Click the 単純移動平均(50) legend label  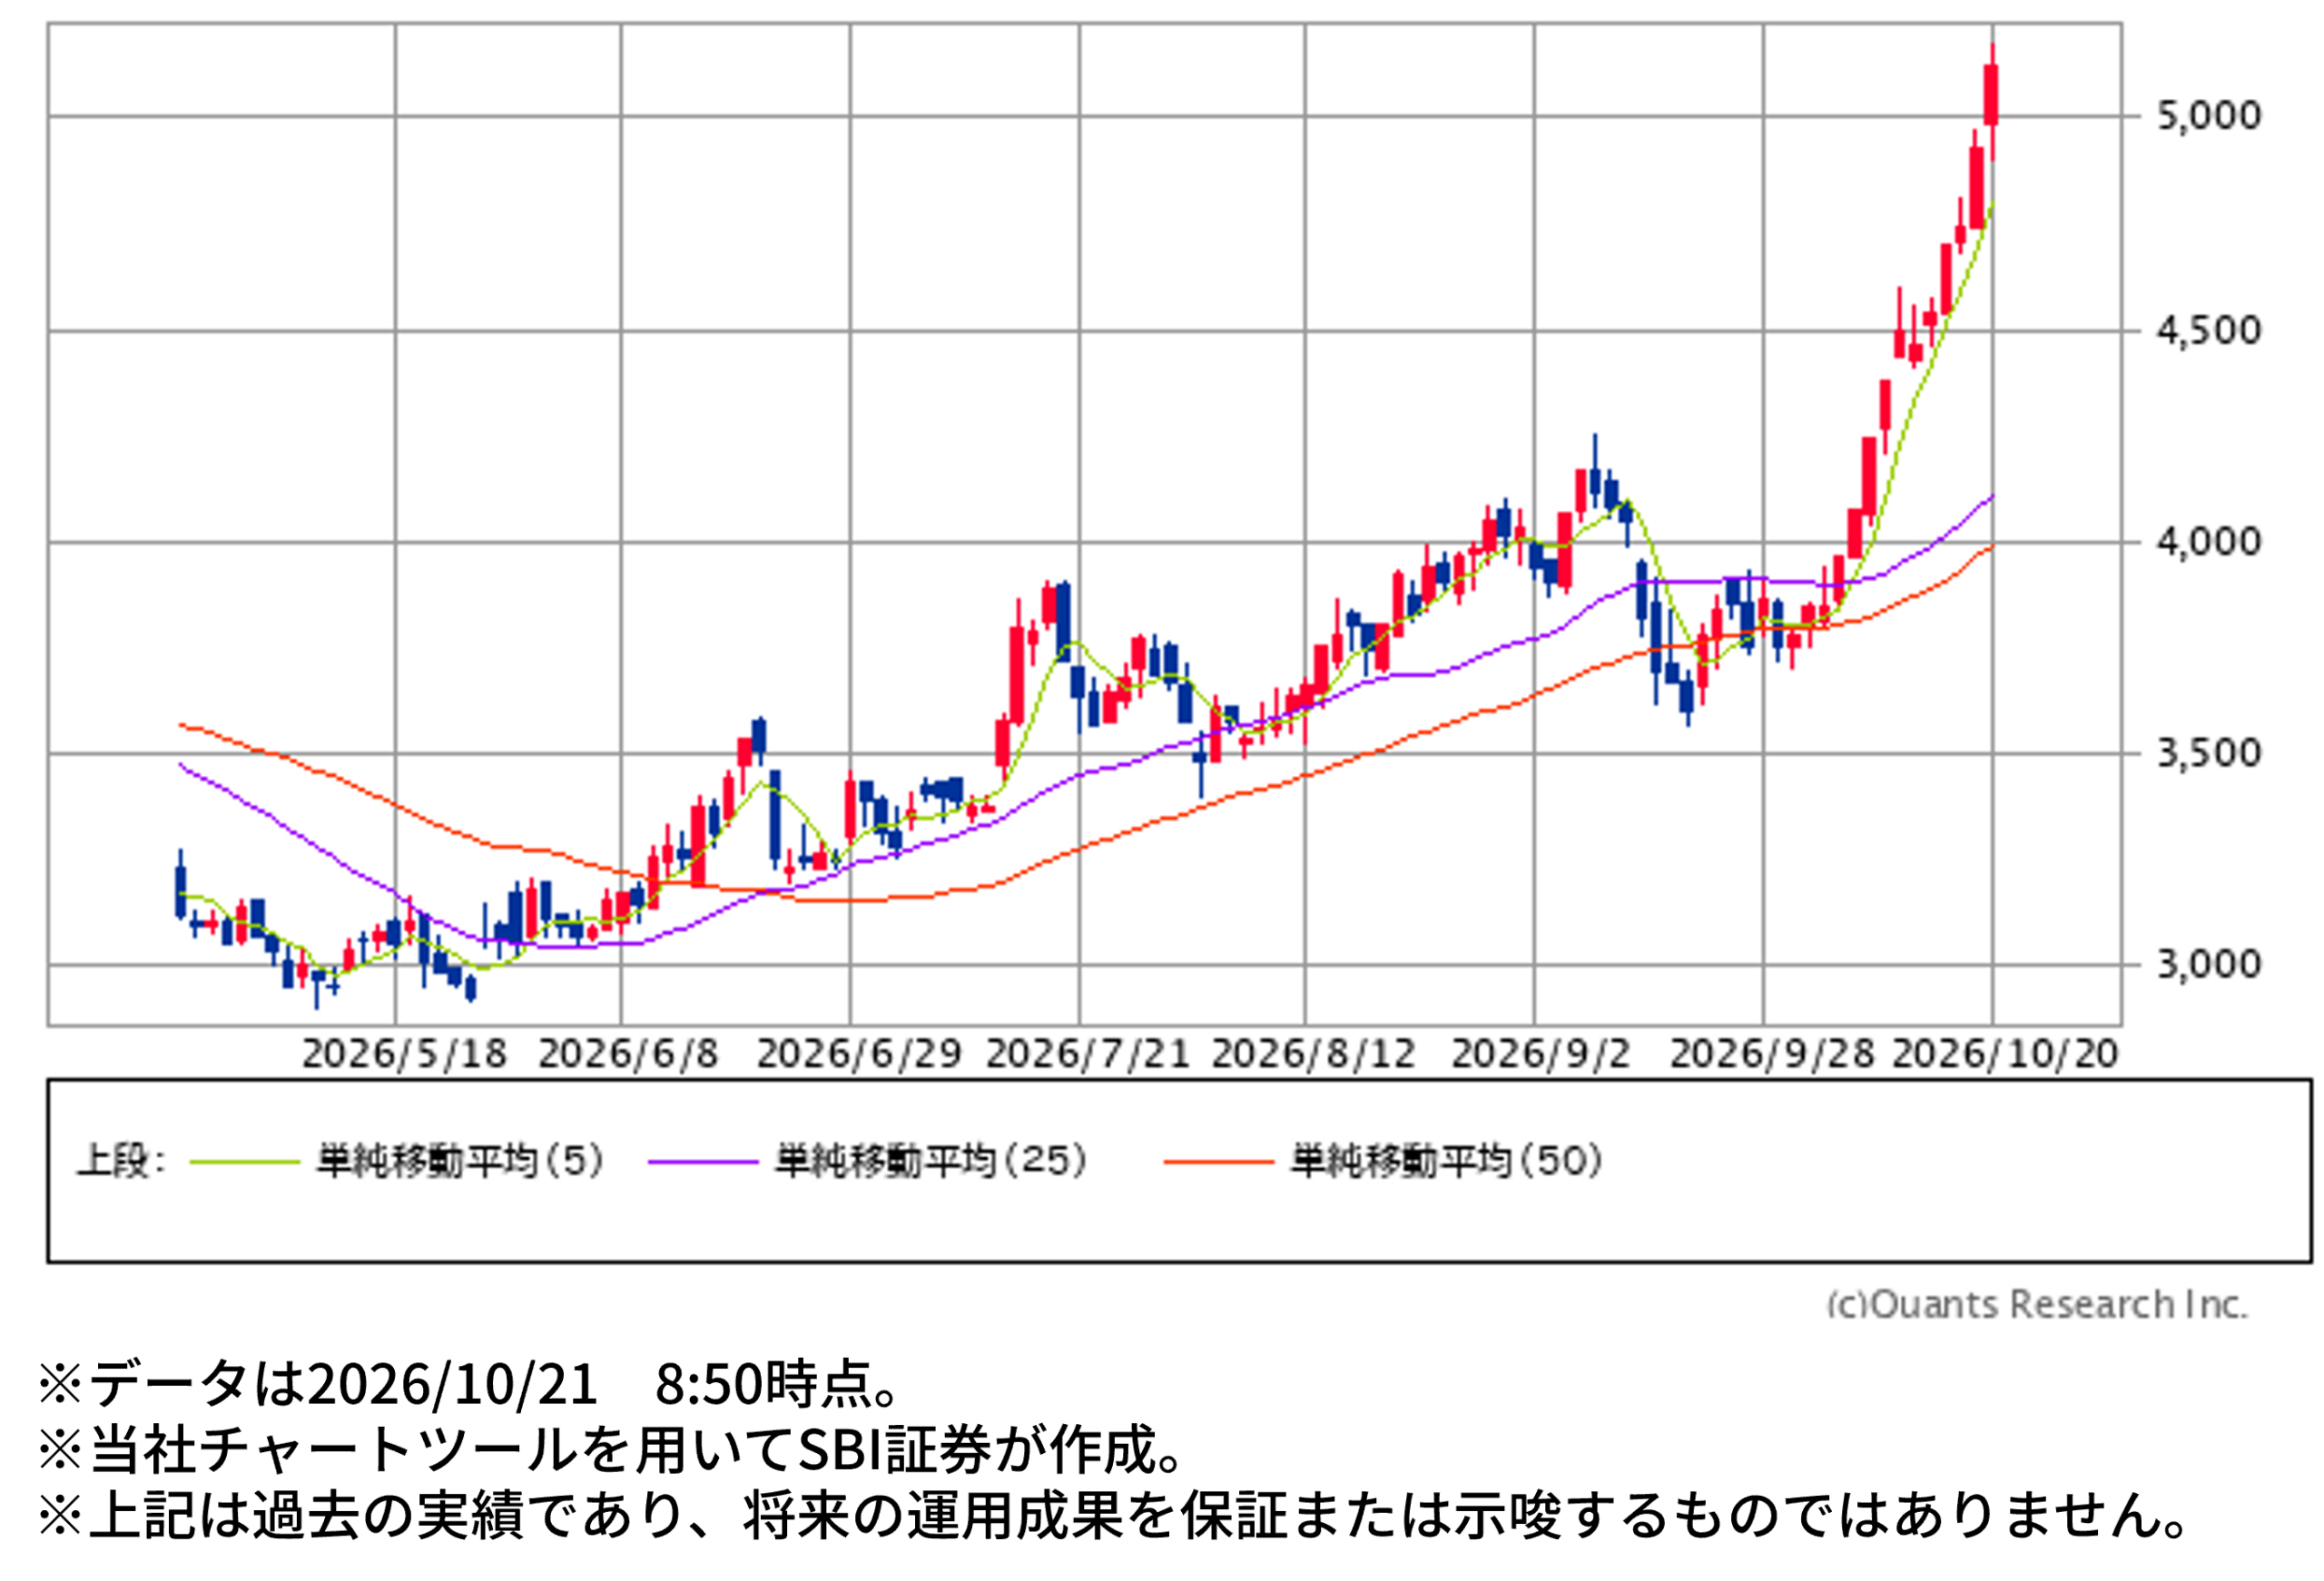(1447, 1161)
